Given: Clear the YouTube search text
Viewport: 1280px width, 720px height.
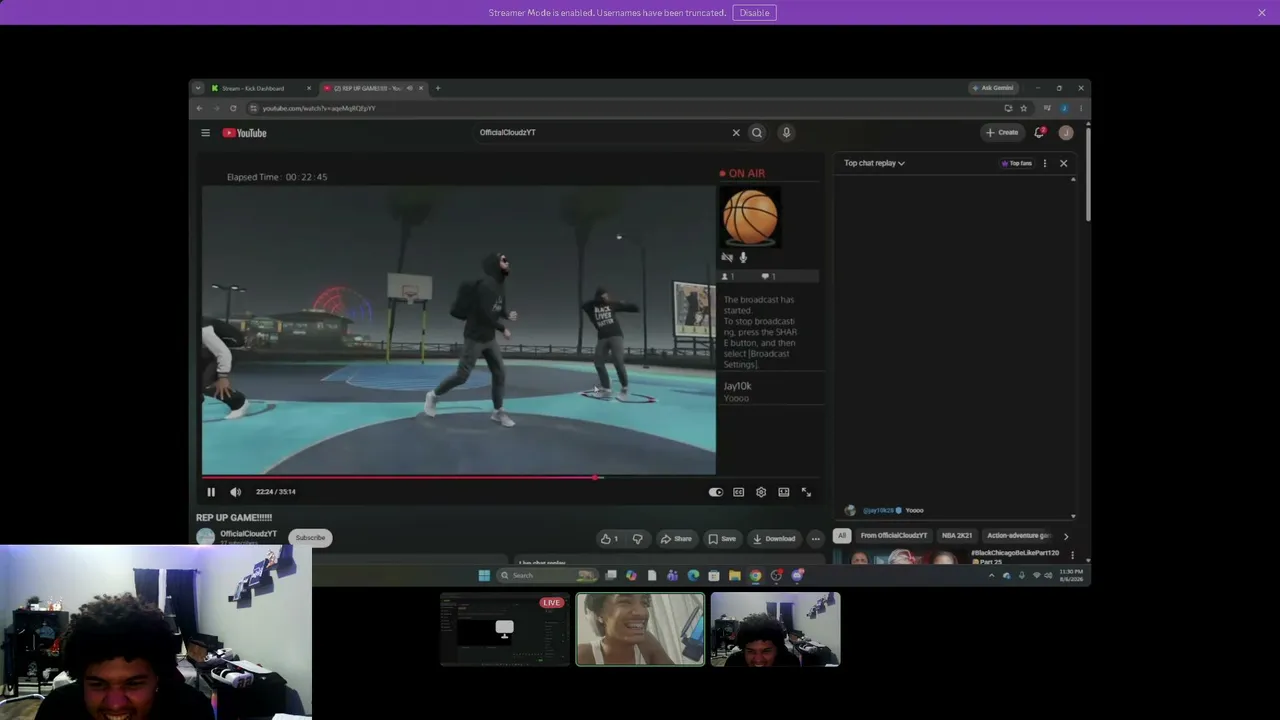Looking at the screenshot, I should 736,133.
